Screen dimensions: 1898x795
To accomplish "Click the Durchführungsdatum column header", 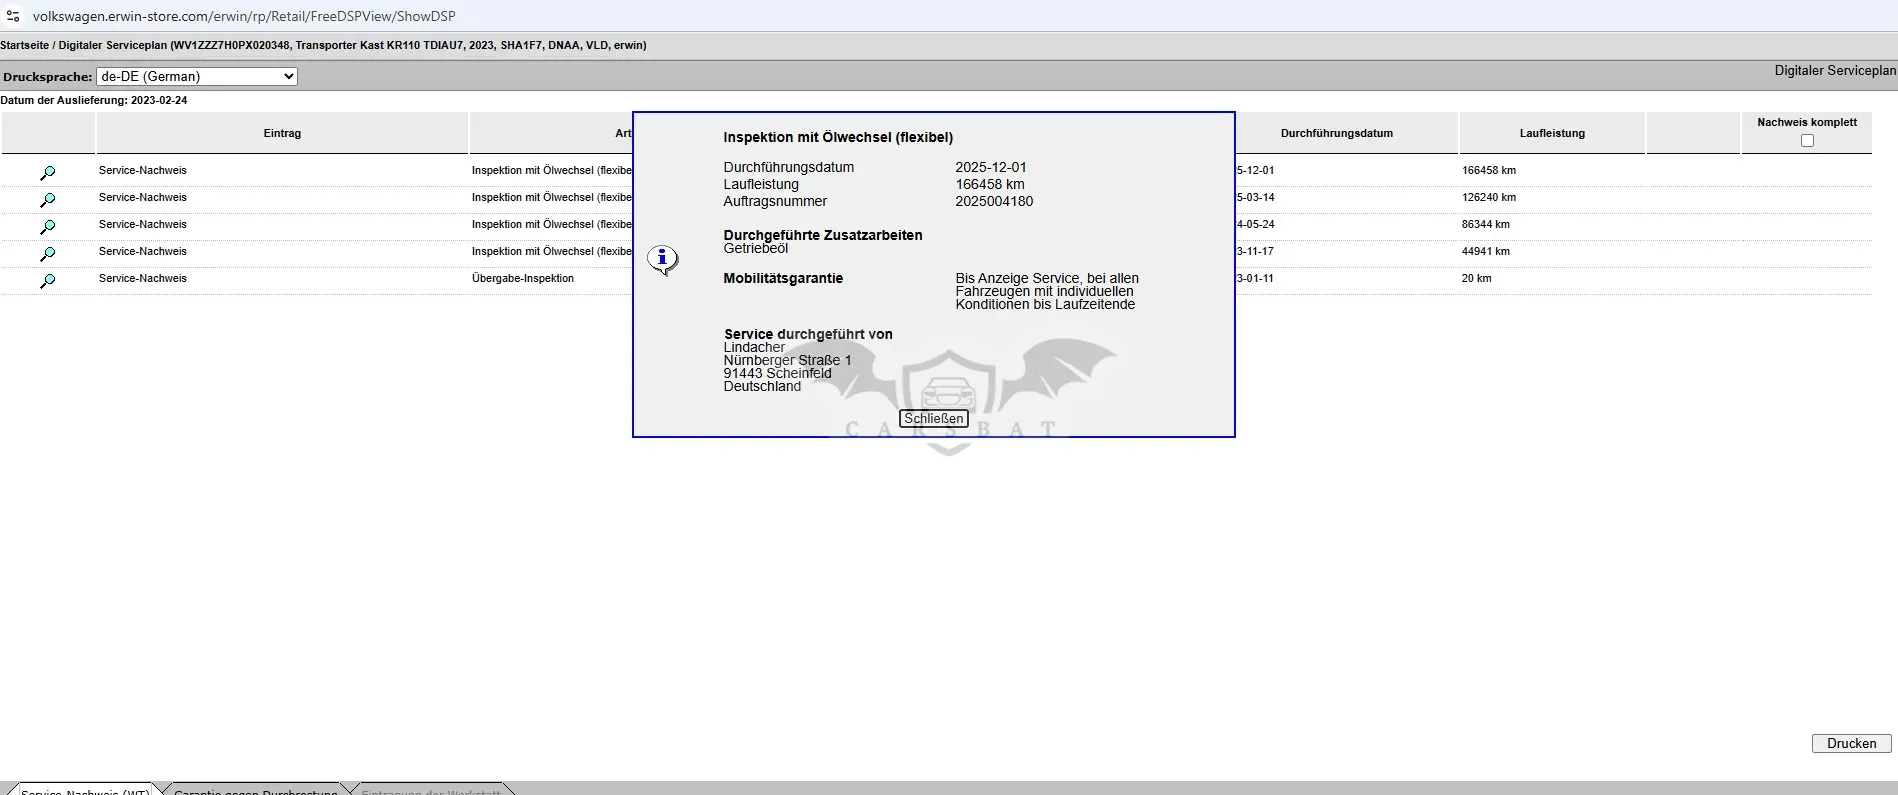I will click(x=1336, y=133).
